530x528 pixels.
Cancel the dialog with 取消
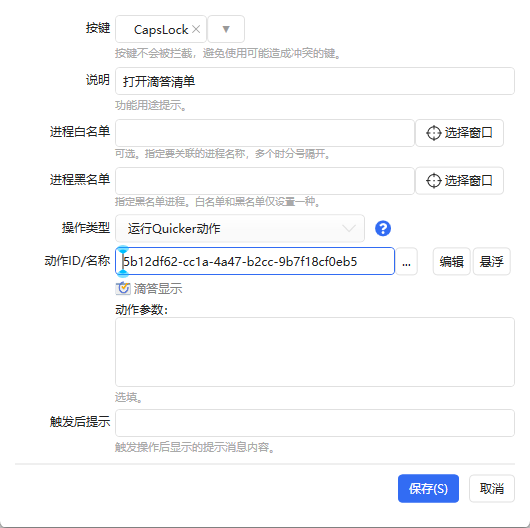(x=492, y=488)
